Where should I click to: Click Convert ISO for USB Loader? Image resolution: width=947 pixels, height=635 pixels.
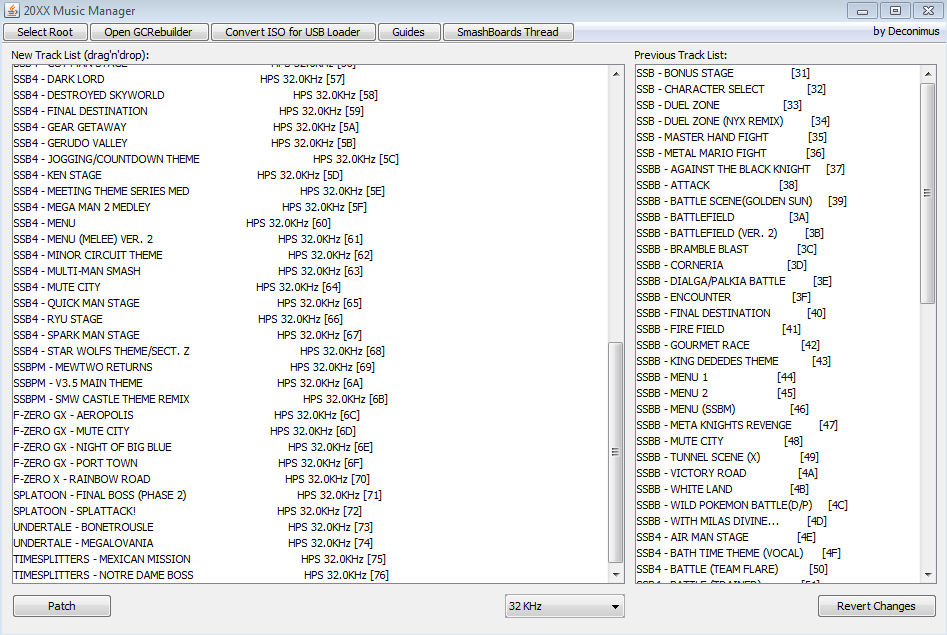coord(293,32)
